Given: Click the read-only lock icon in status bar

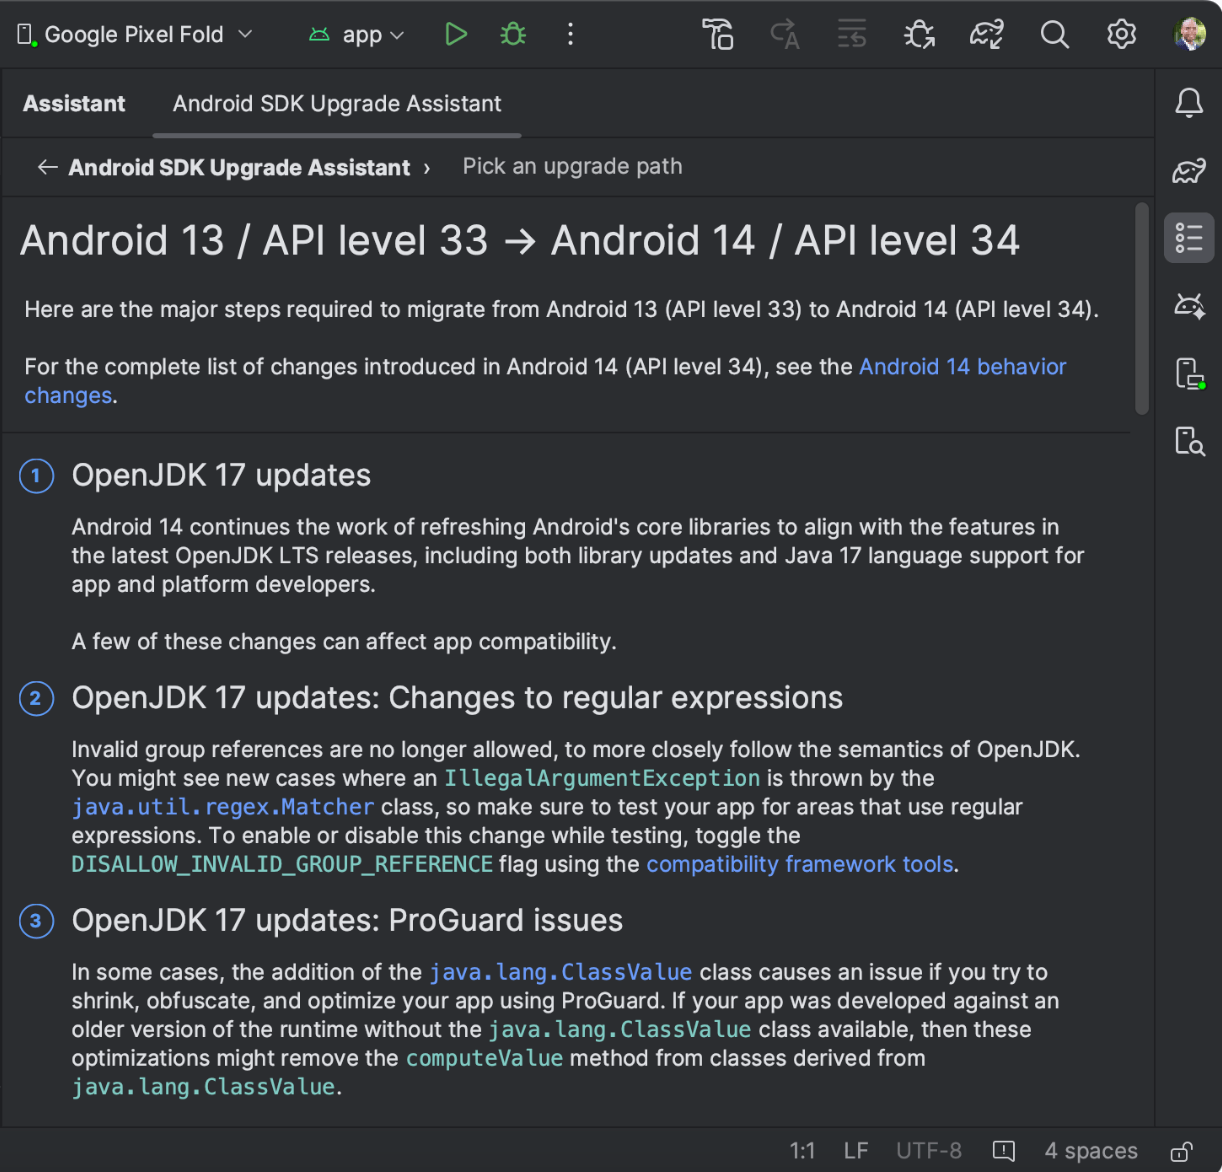Looking at the screenshot, I should (x=1181, y=1151).
